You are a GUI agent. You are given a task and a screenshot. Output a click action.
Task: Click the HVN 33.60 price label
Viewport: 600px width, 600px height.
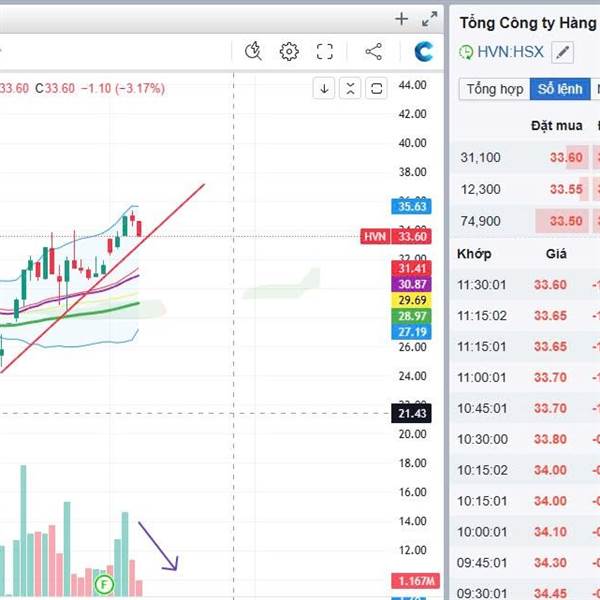click(x=396, y=236)
